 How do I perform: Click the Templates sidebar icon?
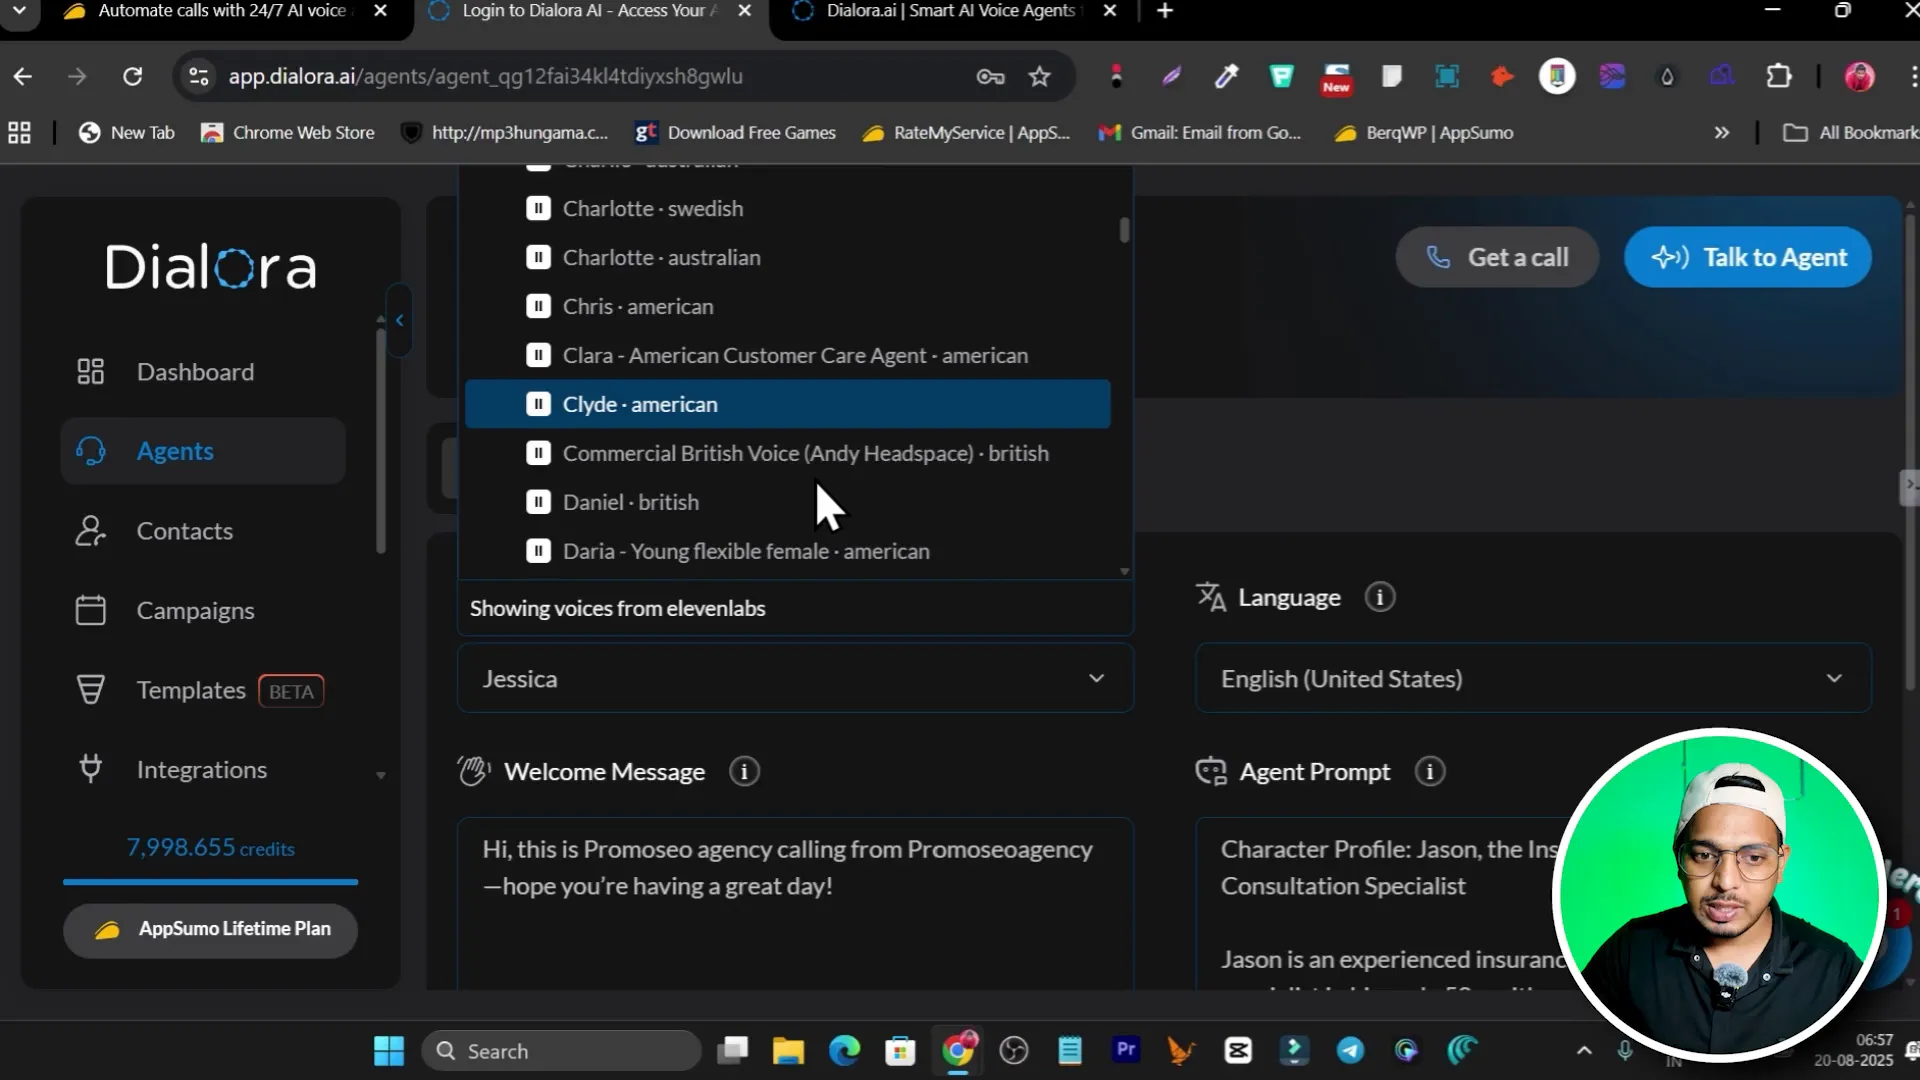point(90,690)
